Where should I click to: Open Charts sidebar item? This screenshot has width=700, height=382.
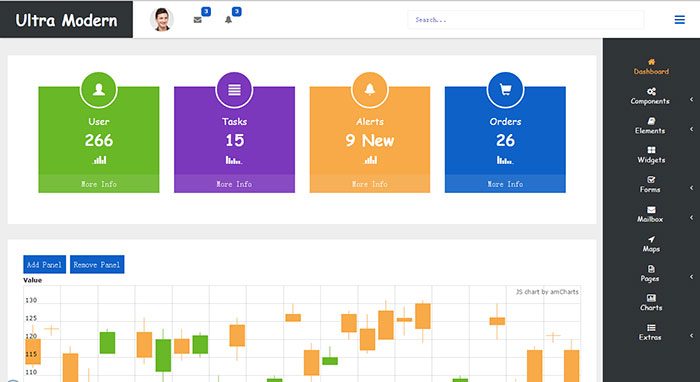(x=651, y=303)
